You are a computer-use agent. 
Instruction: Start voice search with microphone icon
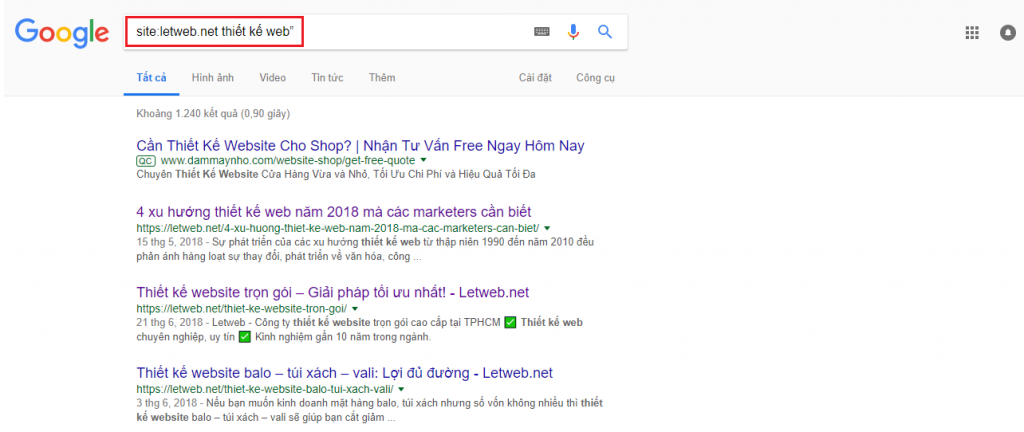click(x=573, y=31)
